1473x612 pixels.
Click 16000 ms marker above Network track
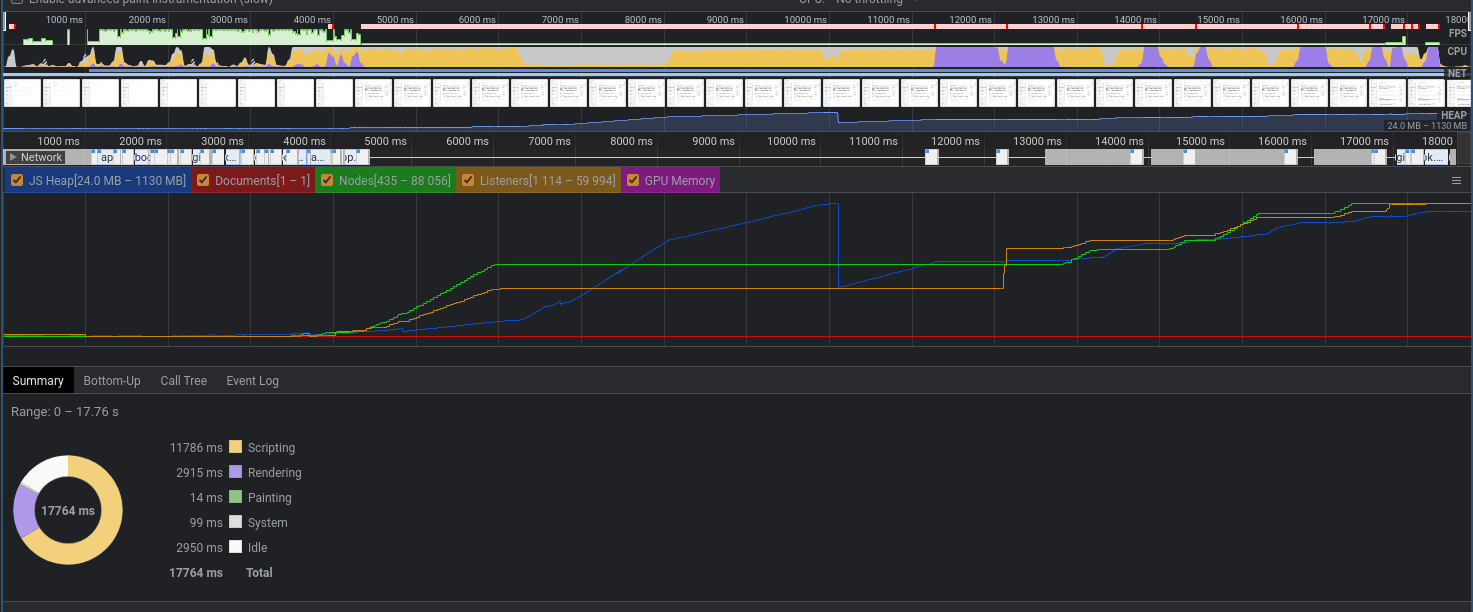tap(1282, 141)
